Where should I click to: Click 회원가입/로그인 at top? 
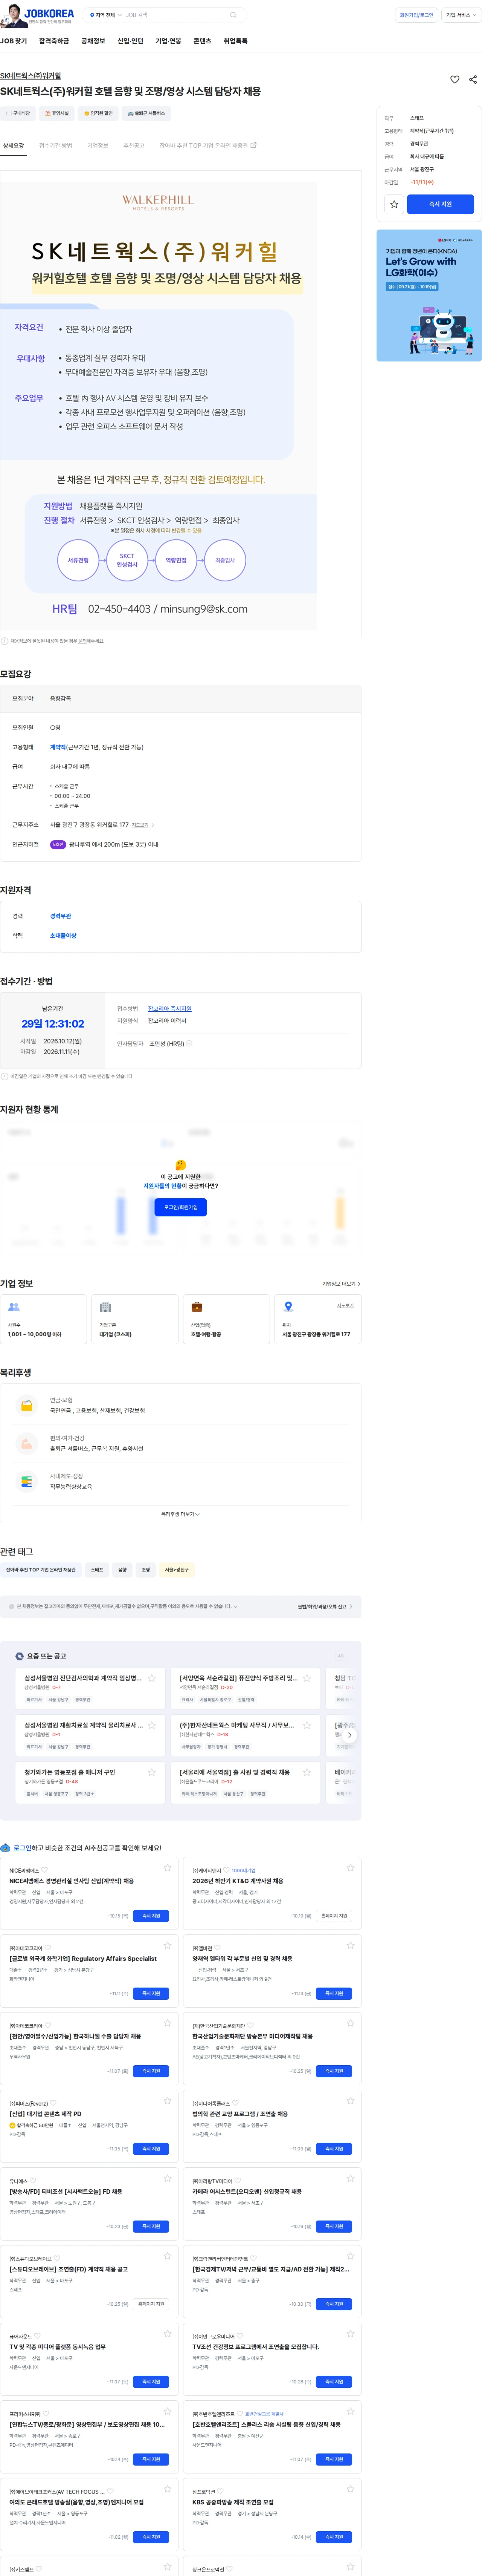click(x=416, y=15)
